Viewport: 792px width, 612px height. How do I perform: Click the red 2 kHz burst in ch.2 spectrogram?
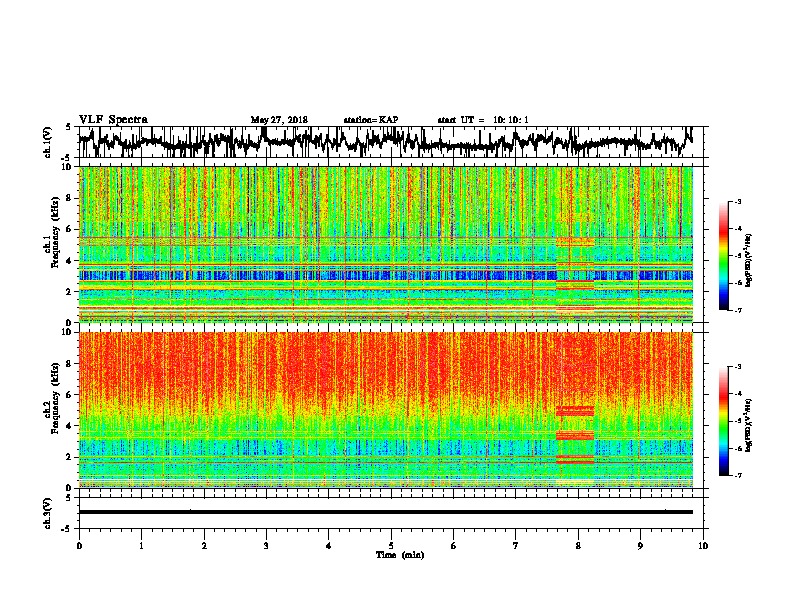click(575, 459)
